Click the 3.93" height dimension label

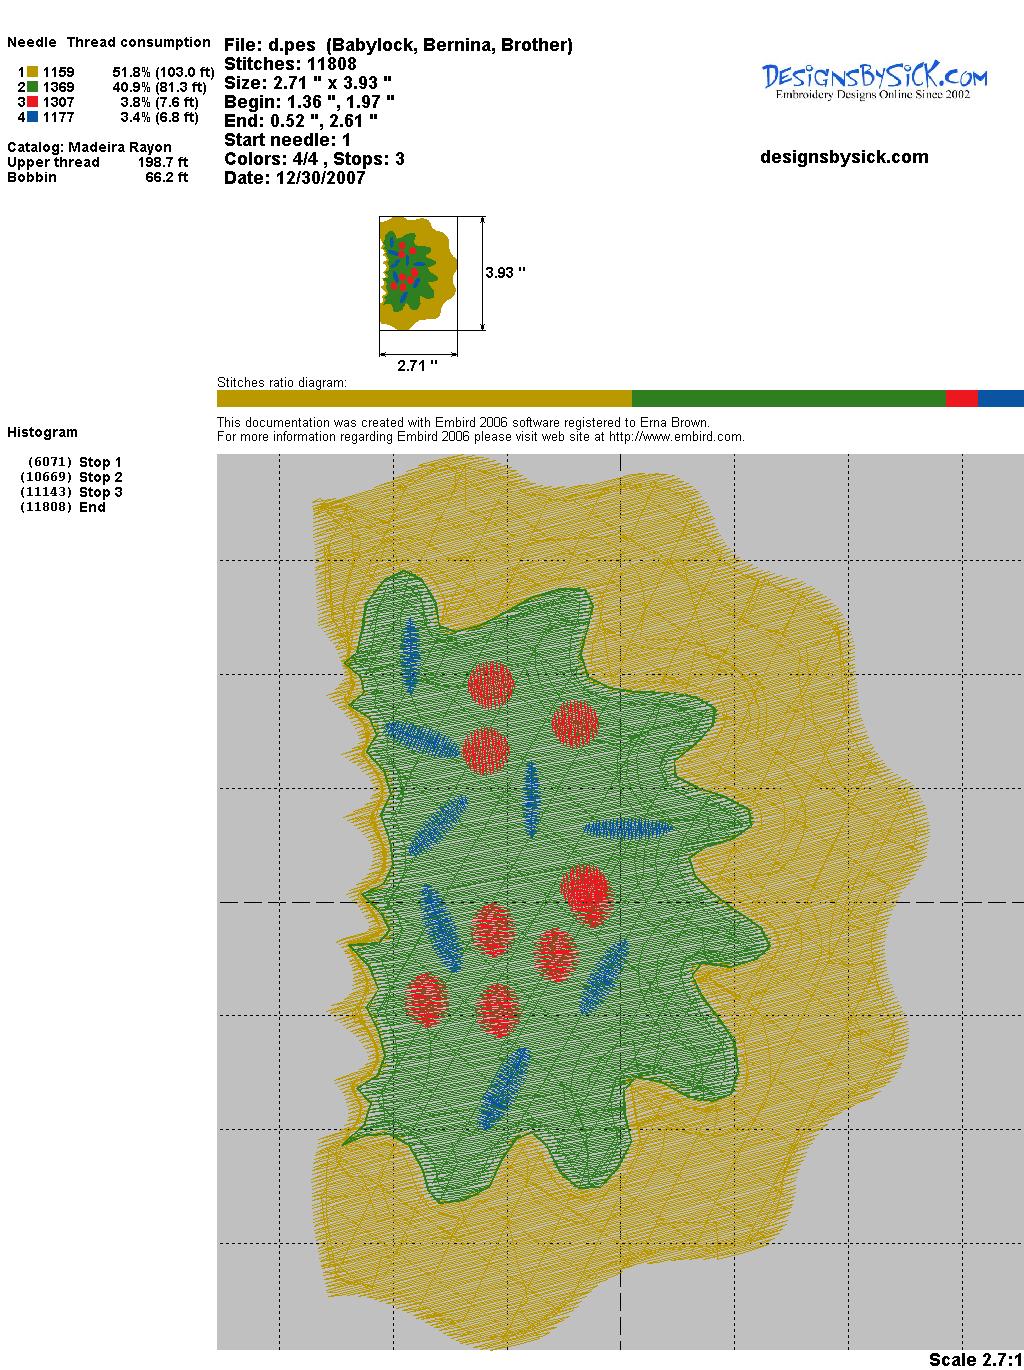pos(505,272)
